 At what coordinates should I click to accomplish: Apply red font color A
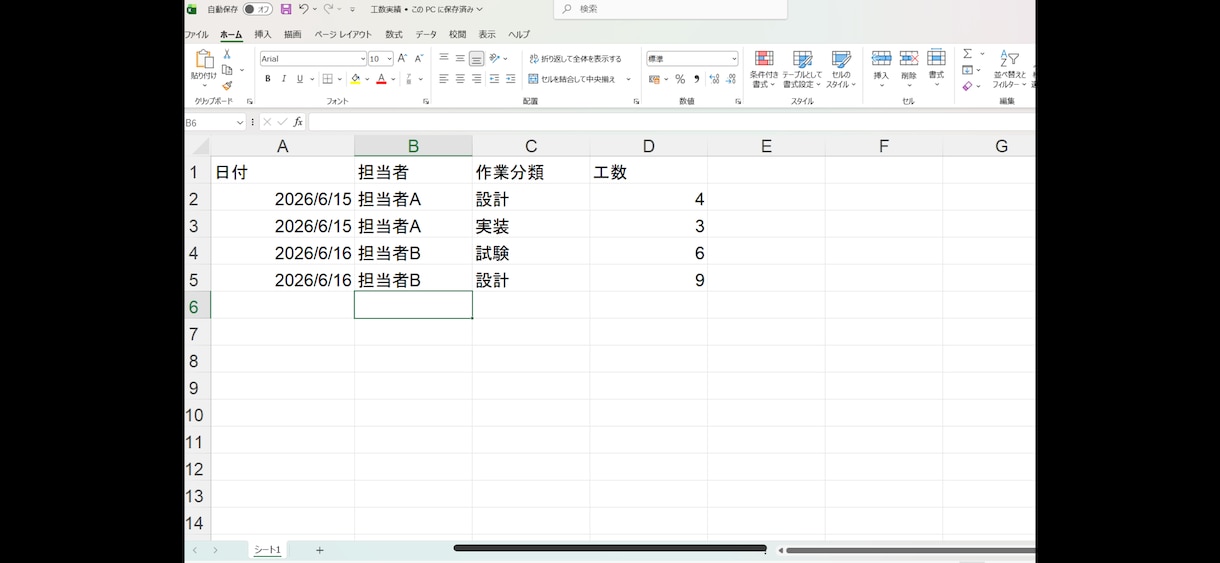point(381,79)
